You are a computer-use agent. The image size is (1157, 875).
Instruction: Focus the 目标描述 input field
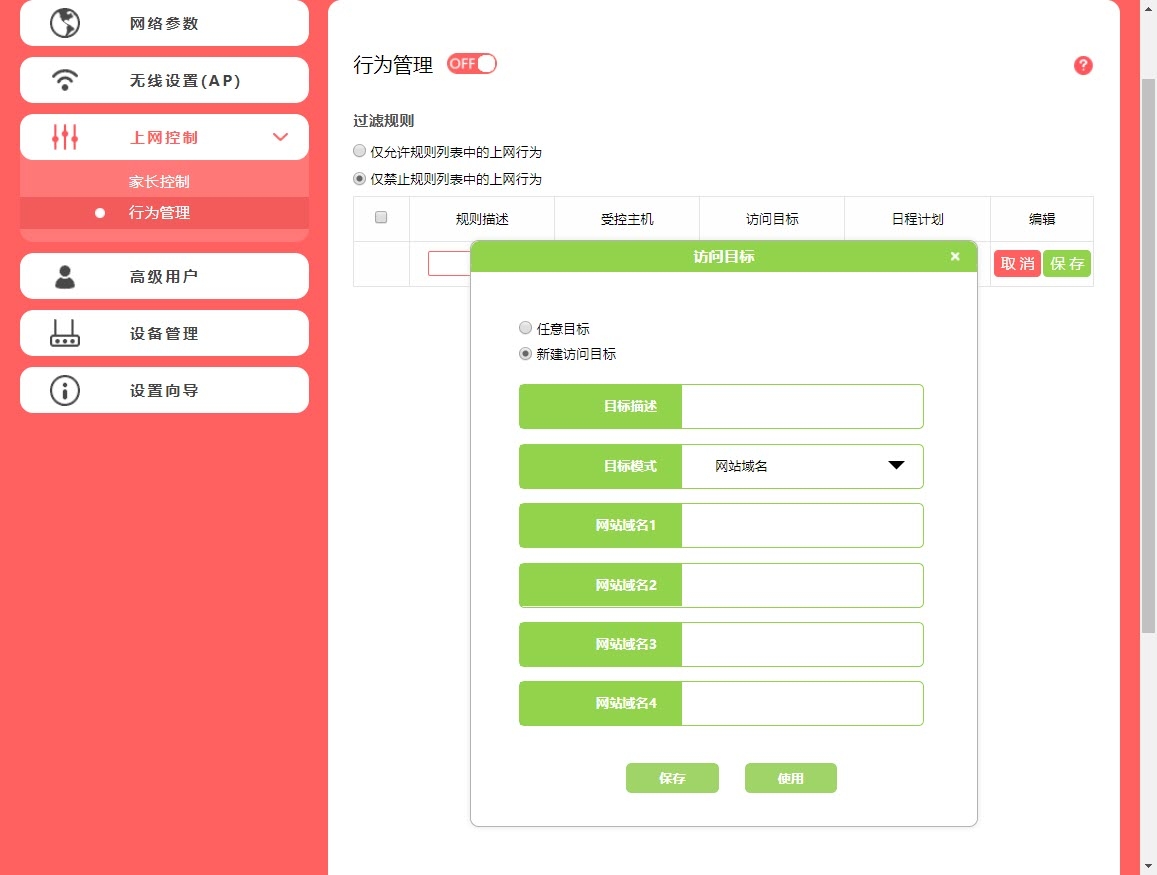coord(802,407)
